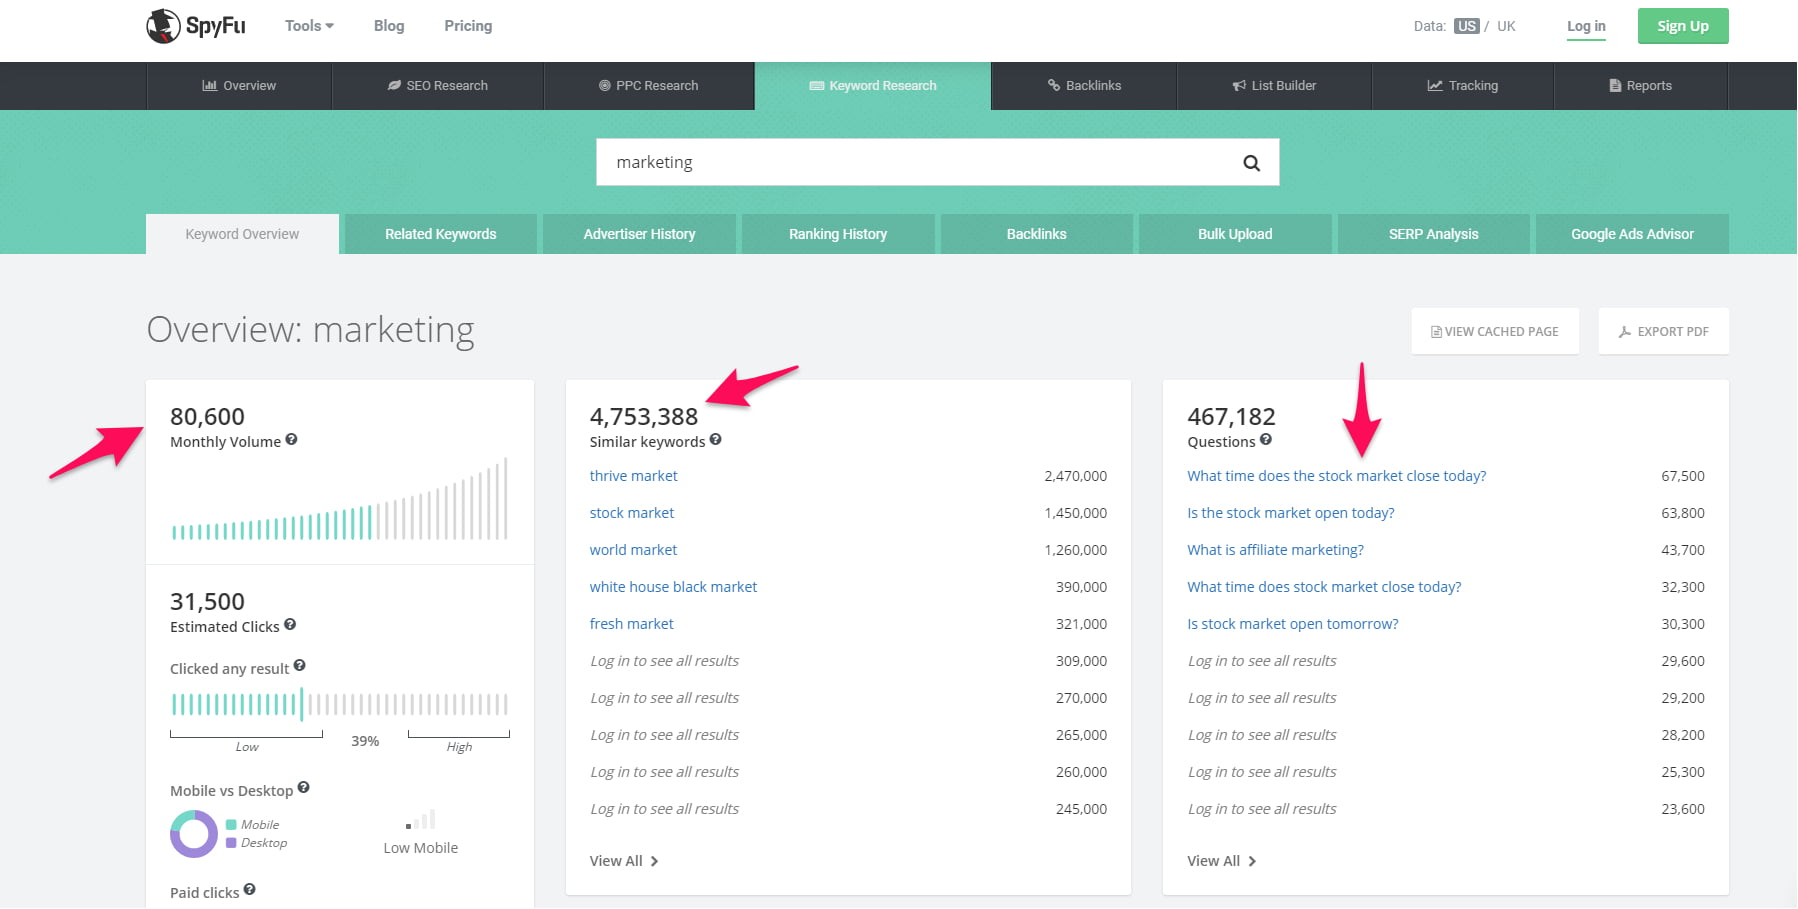Open the Tools dropdown menu
Viewport: 1798px width, 909px height.
click(309, 26)
